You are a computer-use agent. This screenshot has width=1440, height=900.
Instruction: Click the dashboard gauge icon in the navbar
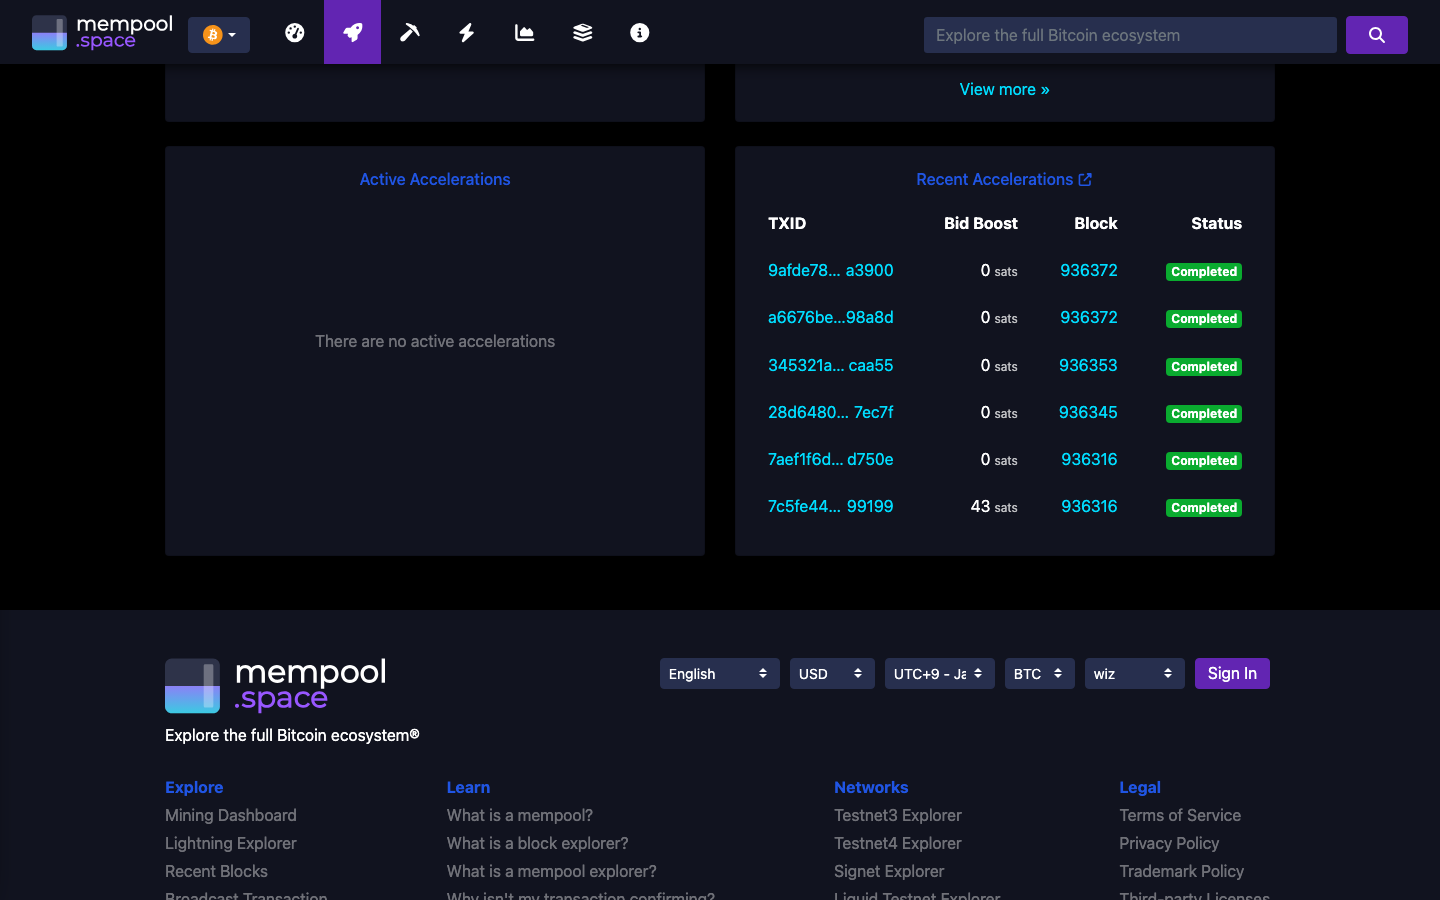click(x=294, y=32)
